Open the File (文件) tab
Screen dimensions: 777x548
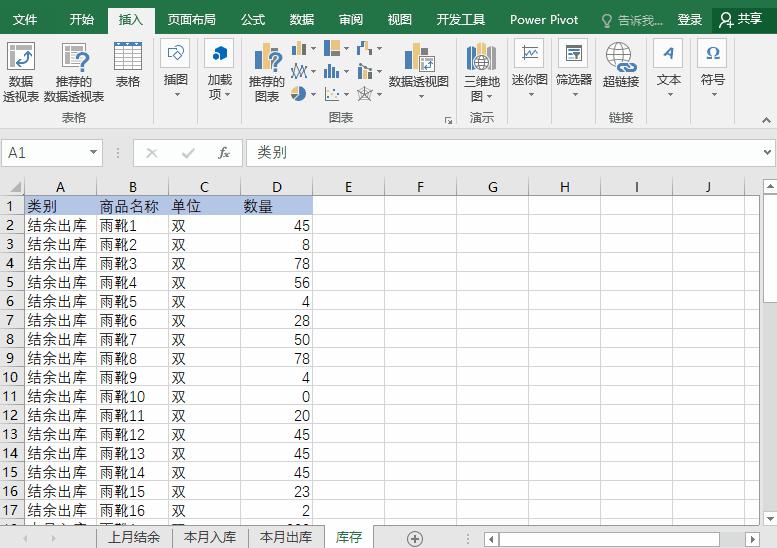point(25,19)
